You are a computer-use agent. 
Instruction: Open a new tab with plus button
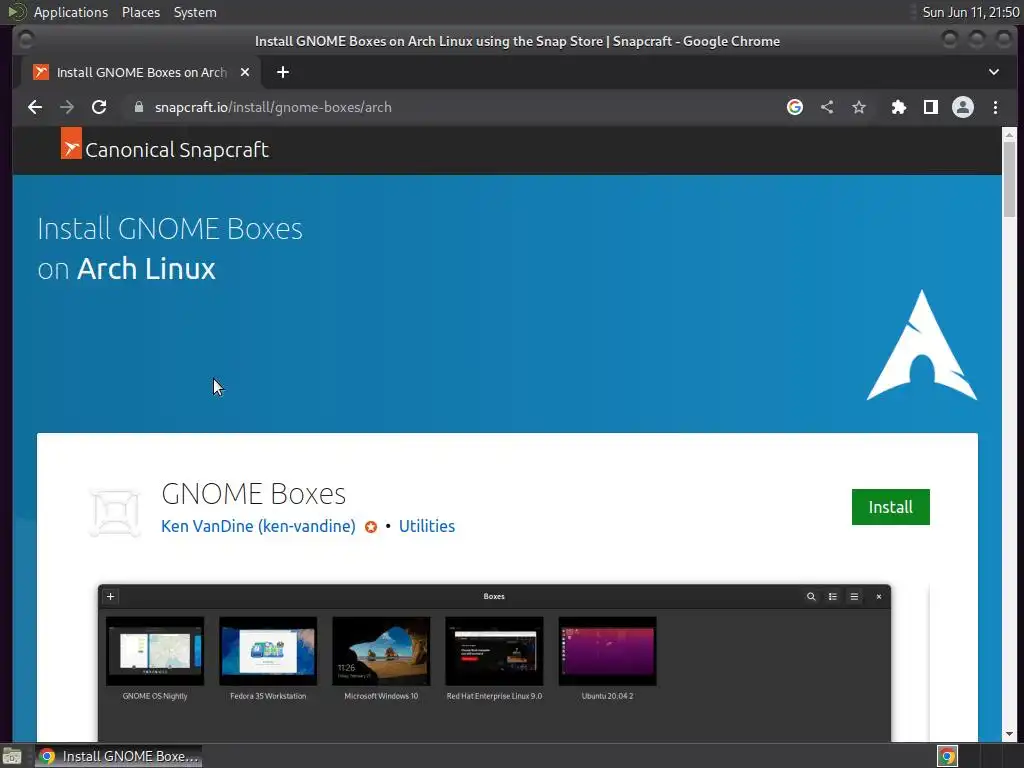283,72
